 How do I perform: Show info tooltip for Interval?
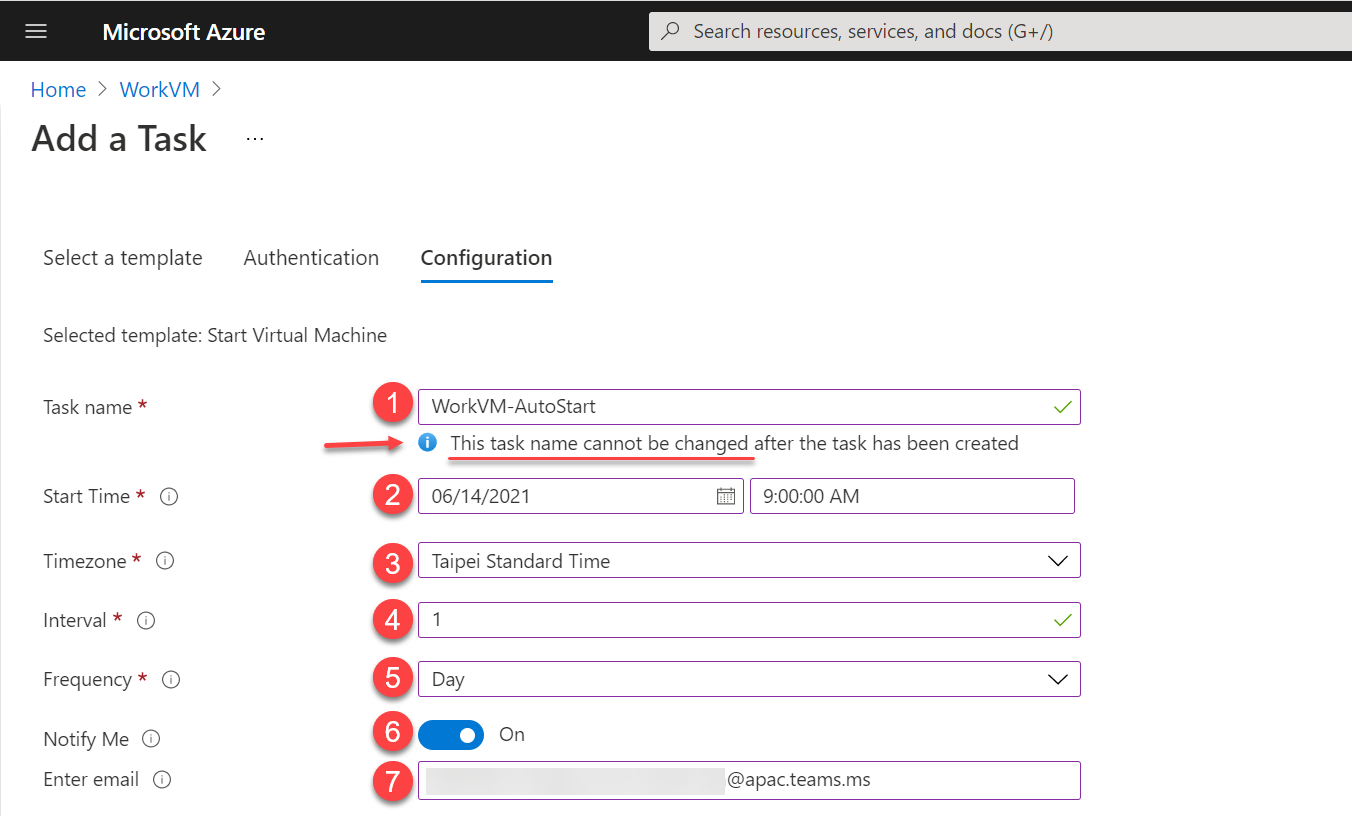tap(146, 621)
